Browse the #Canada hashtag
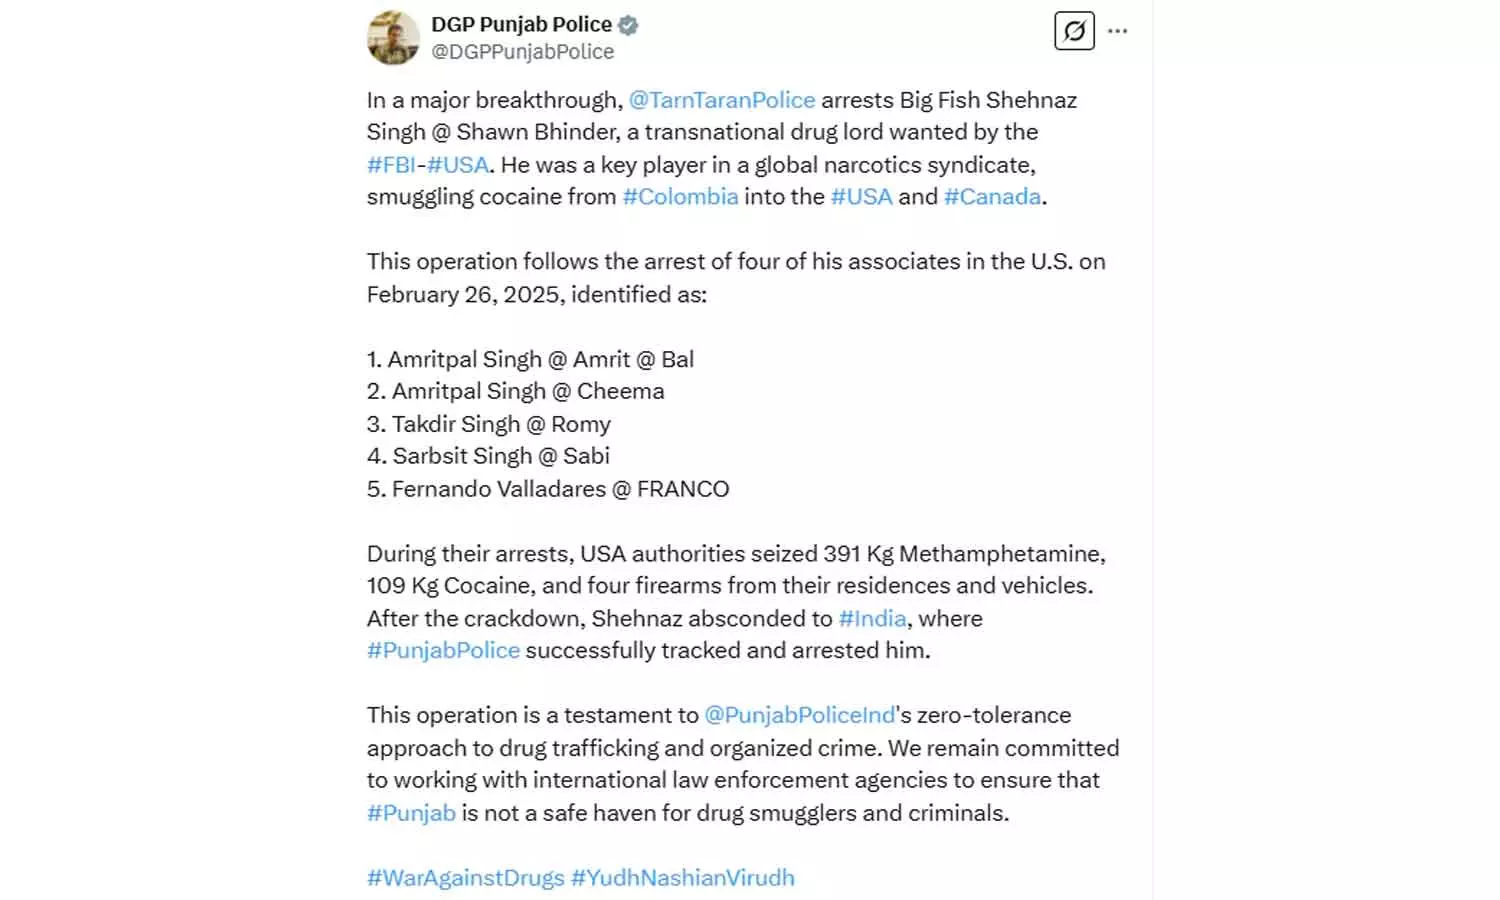Viewport: 1500px width, 900px height. pos(992,197)
